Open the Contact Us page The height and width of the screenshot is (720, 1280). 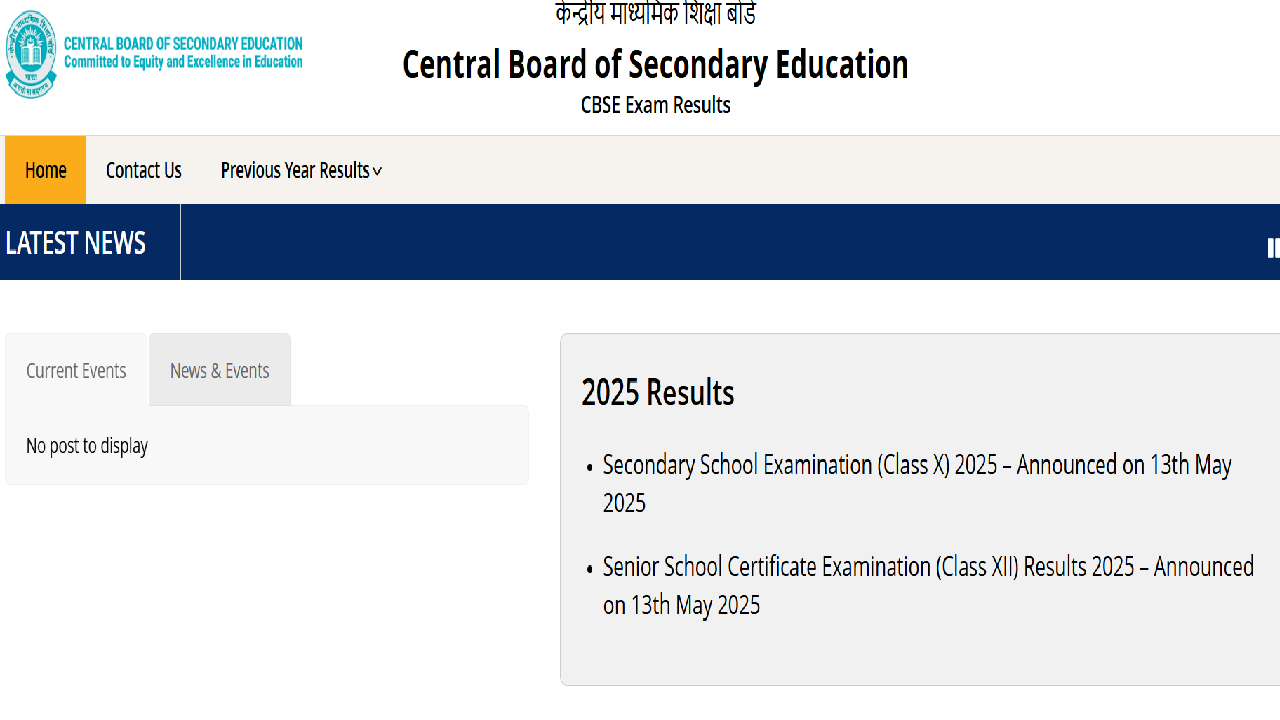144,171
